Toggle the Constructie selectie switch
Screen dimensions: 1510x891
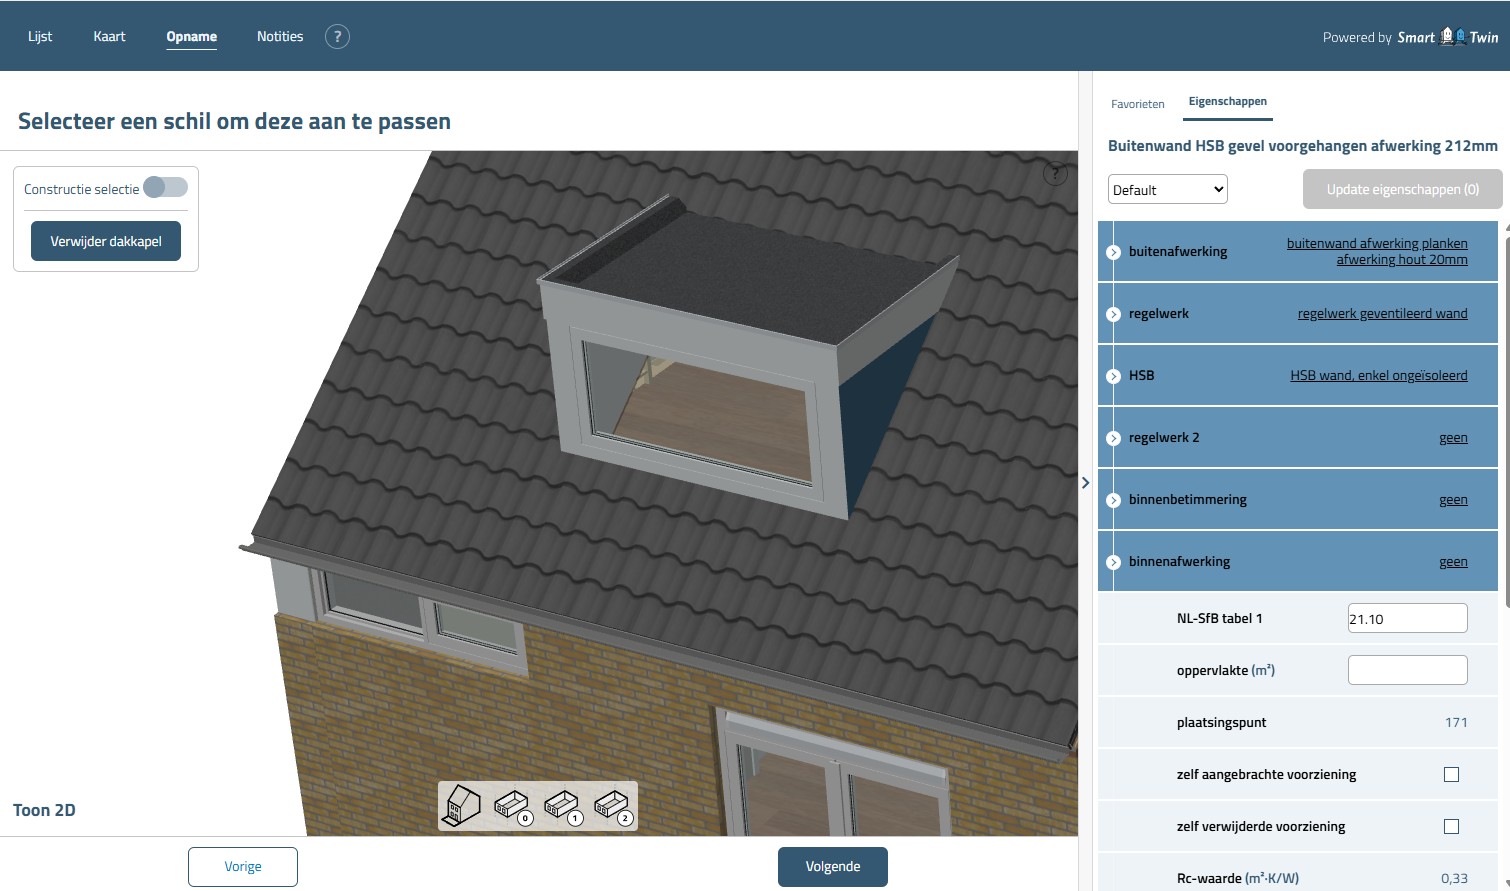pos(165,188)
